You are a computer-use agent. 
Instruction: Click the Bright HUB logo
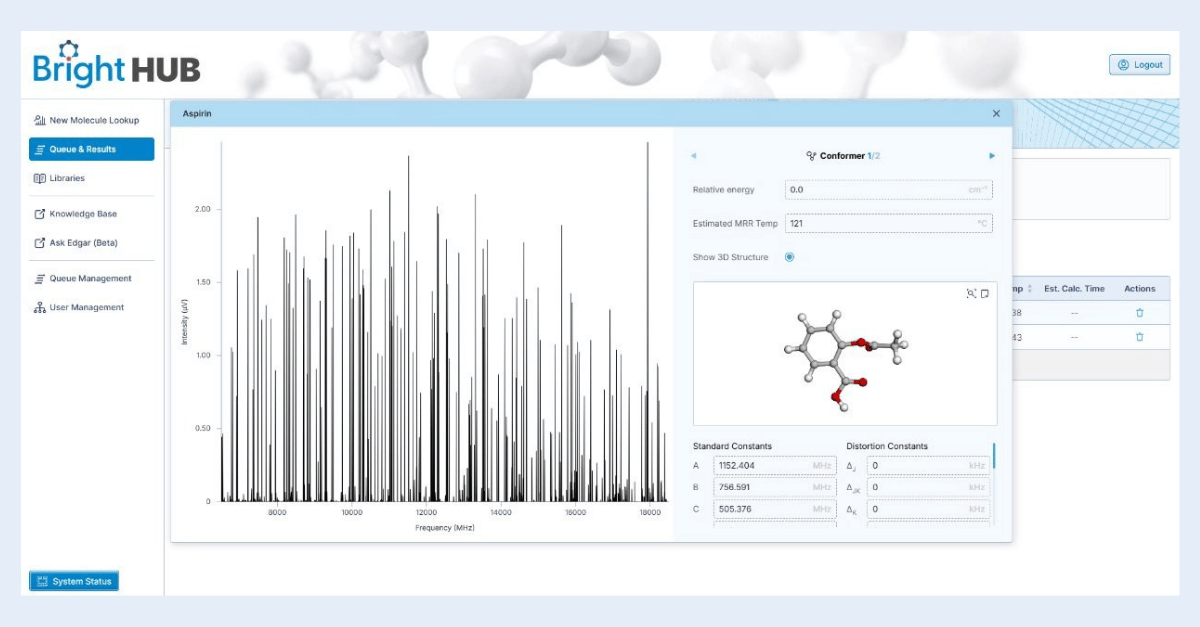(116, 64)
